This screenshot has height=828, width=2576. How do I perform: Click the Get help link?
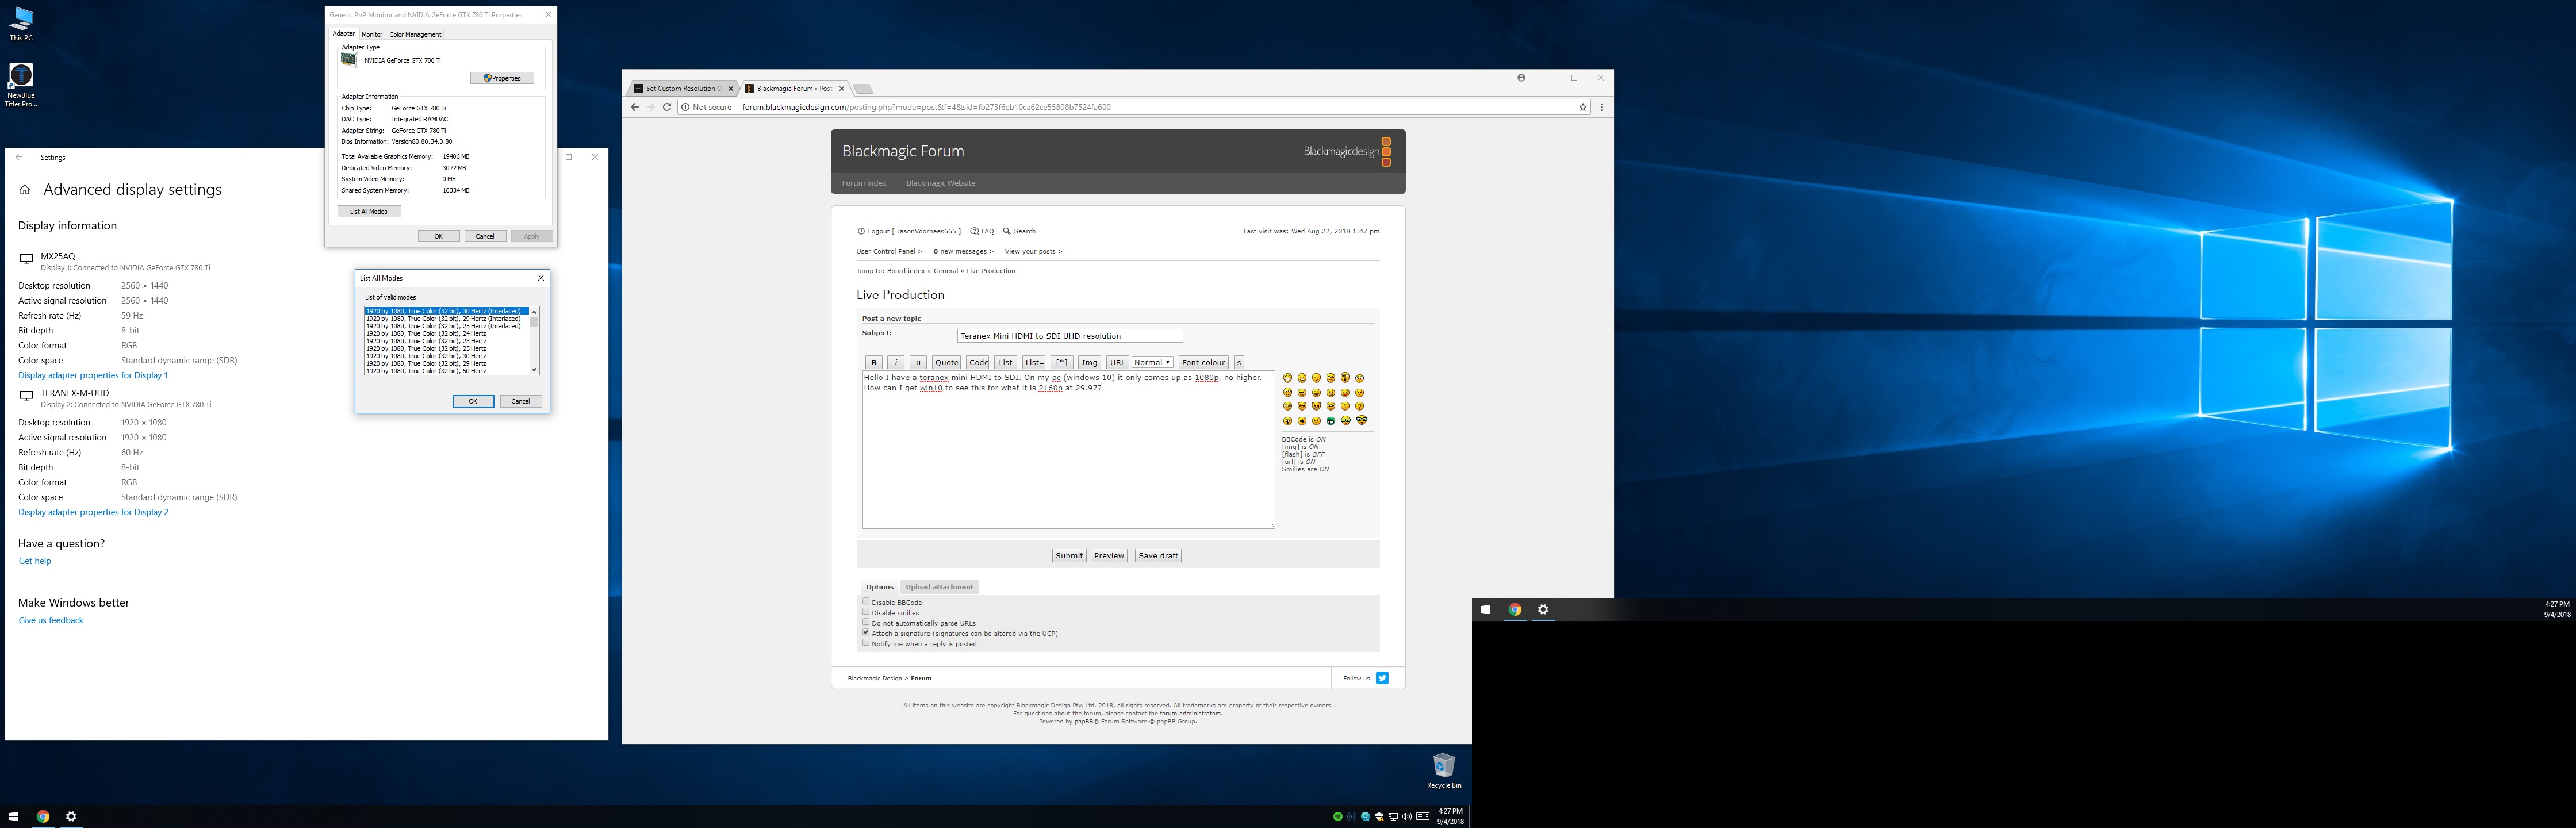[35, 562]
